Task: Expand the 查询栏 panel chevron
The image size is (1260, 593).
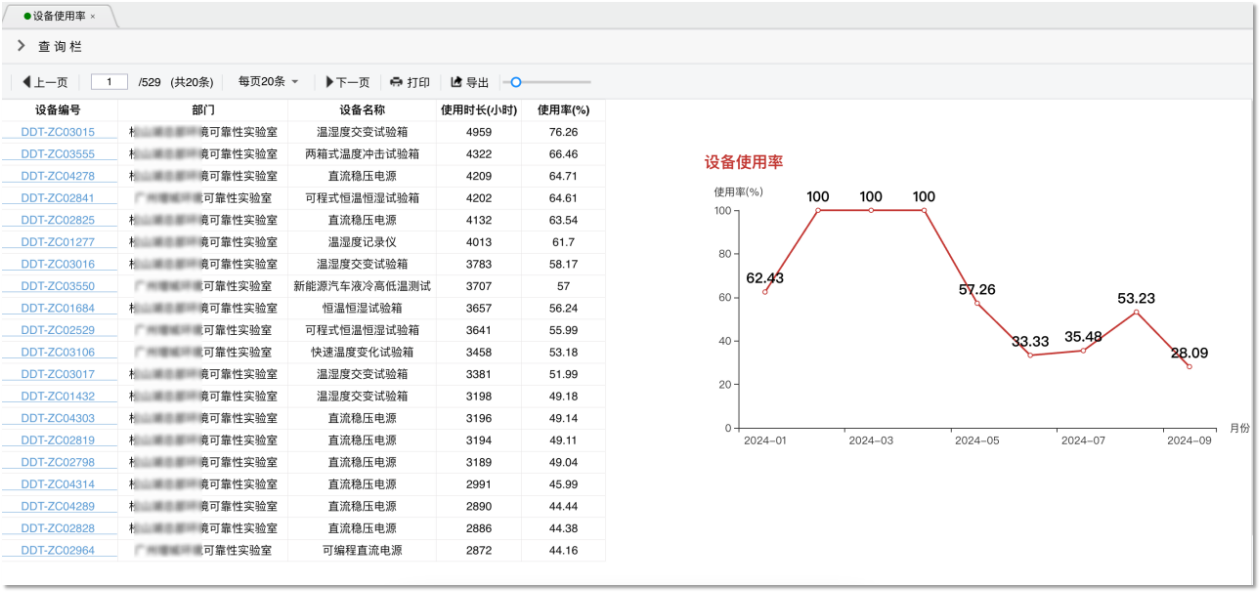Action: (x=21, y=46)
